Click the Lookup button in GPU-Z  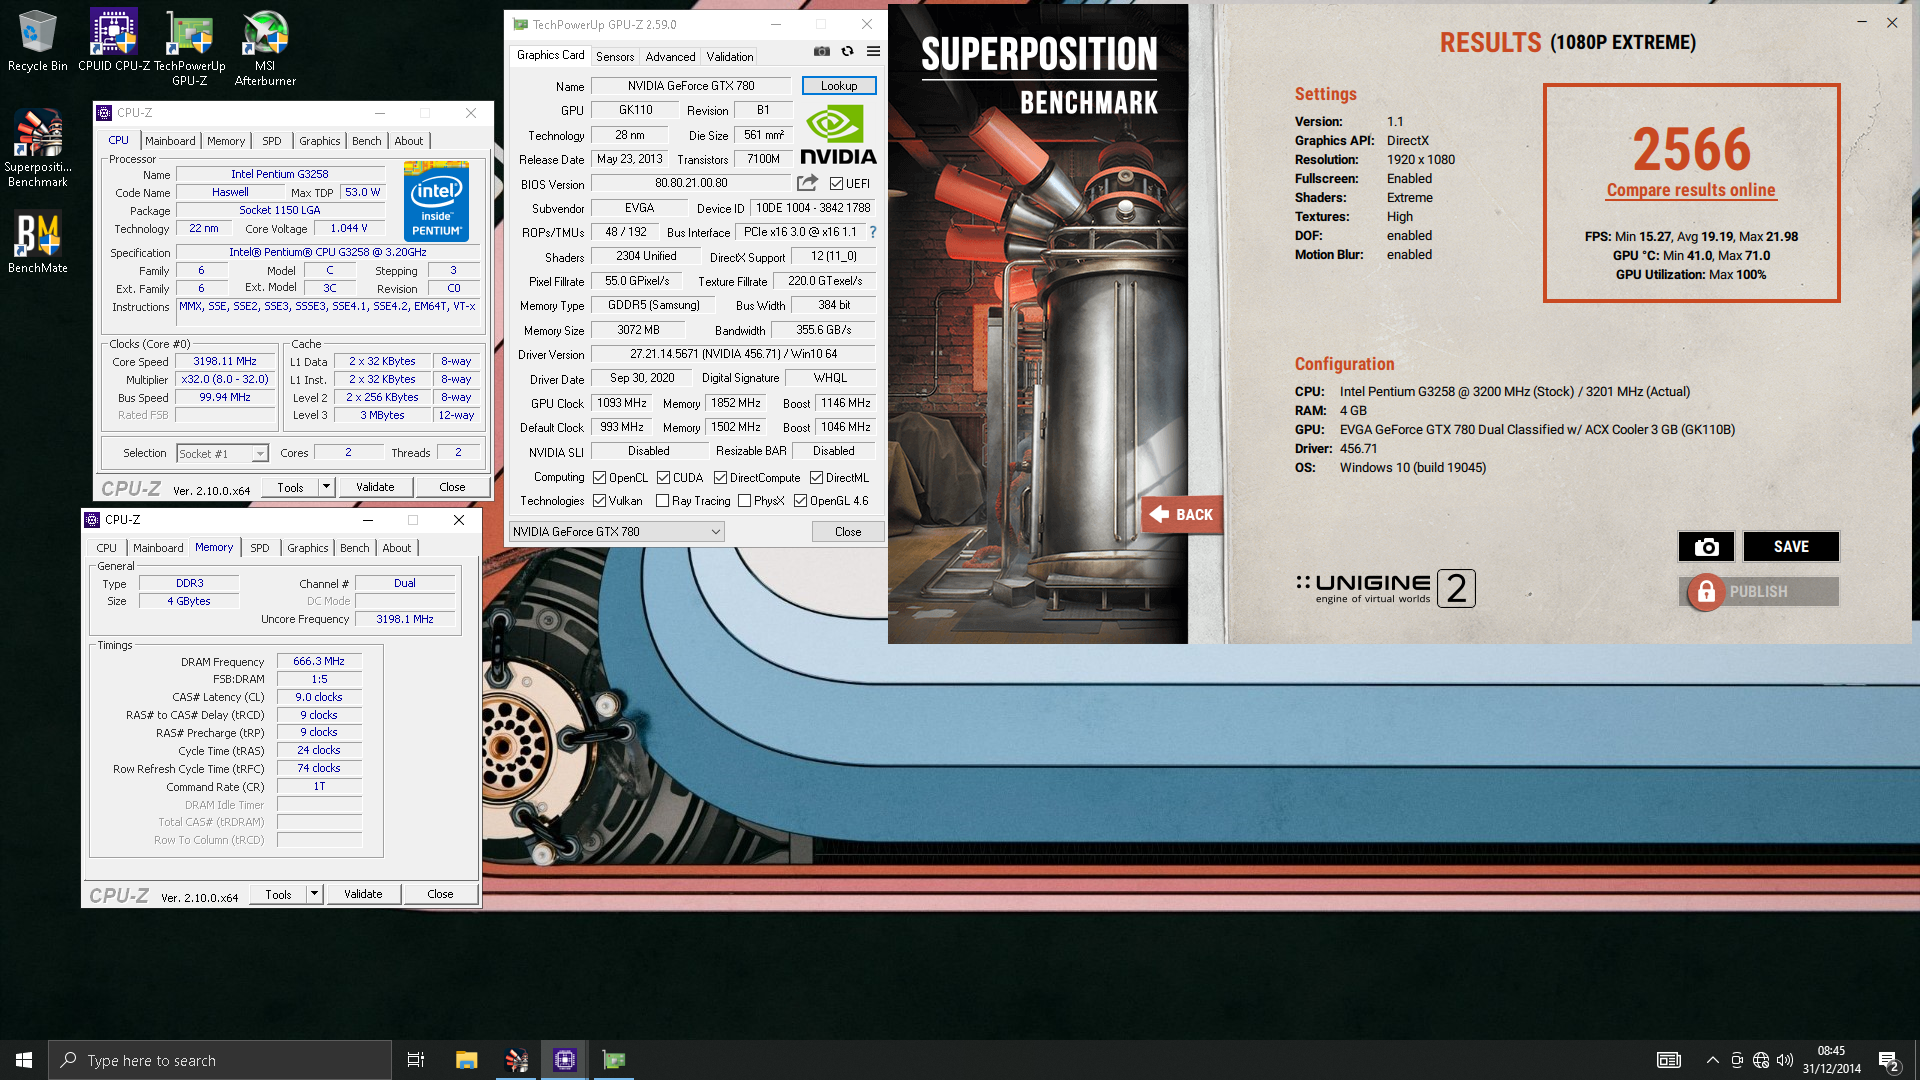pos(839,86)
